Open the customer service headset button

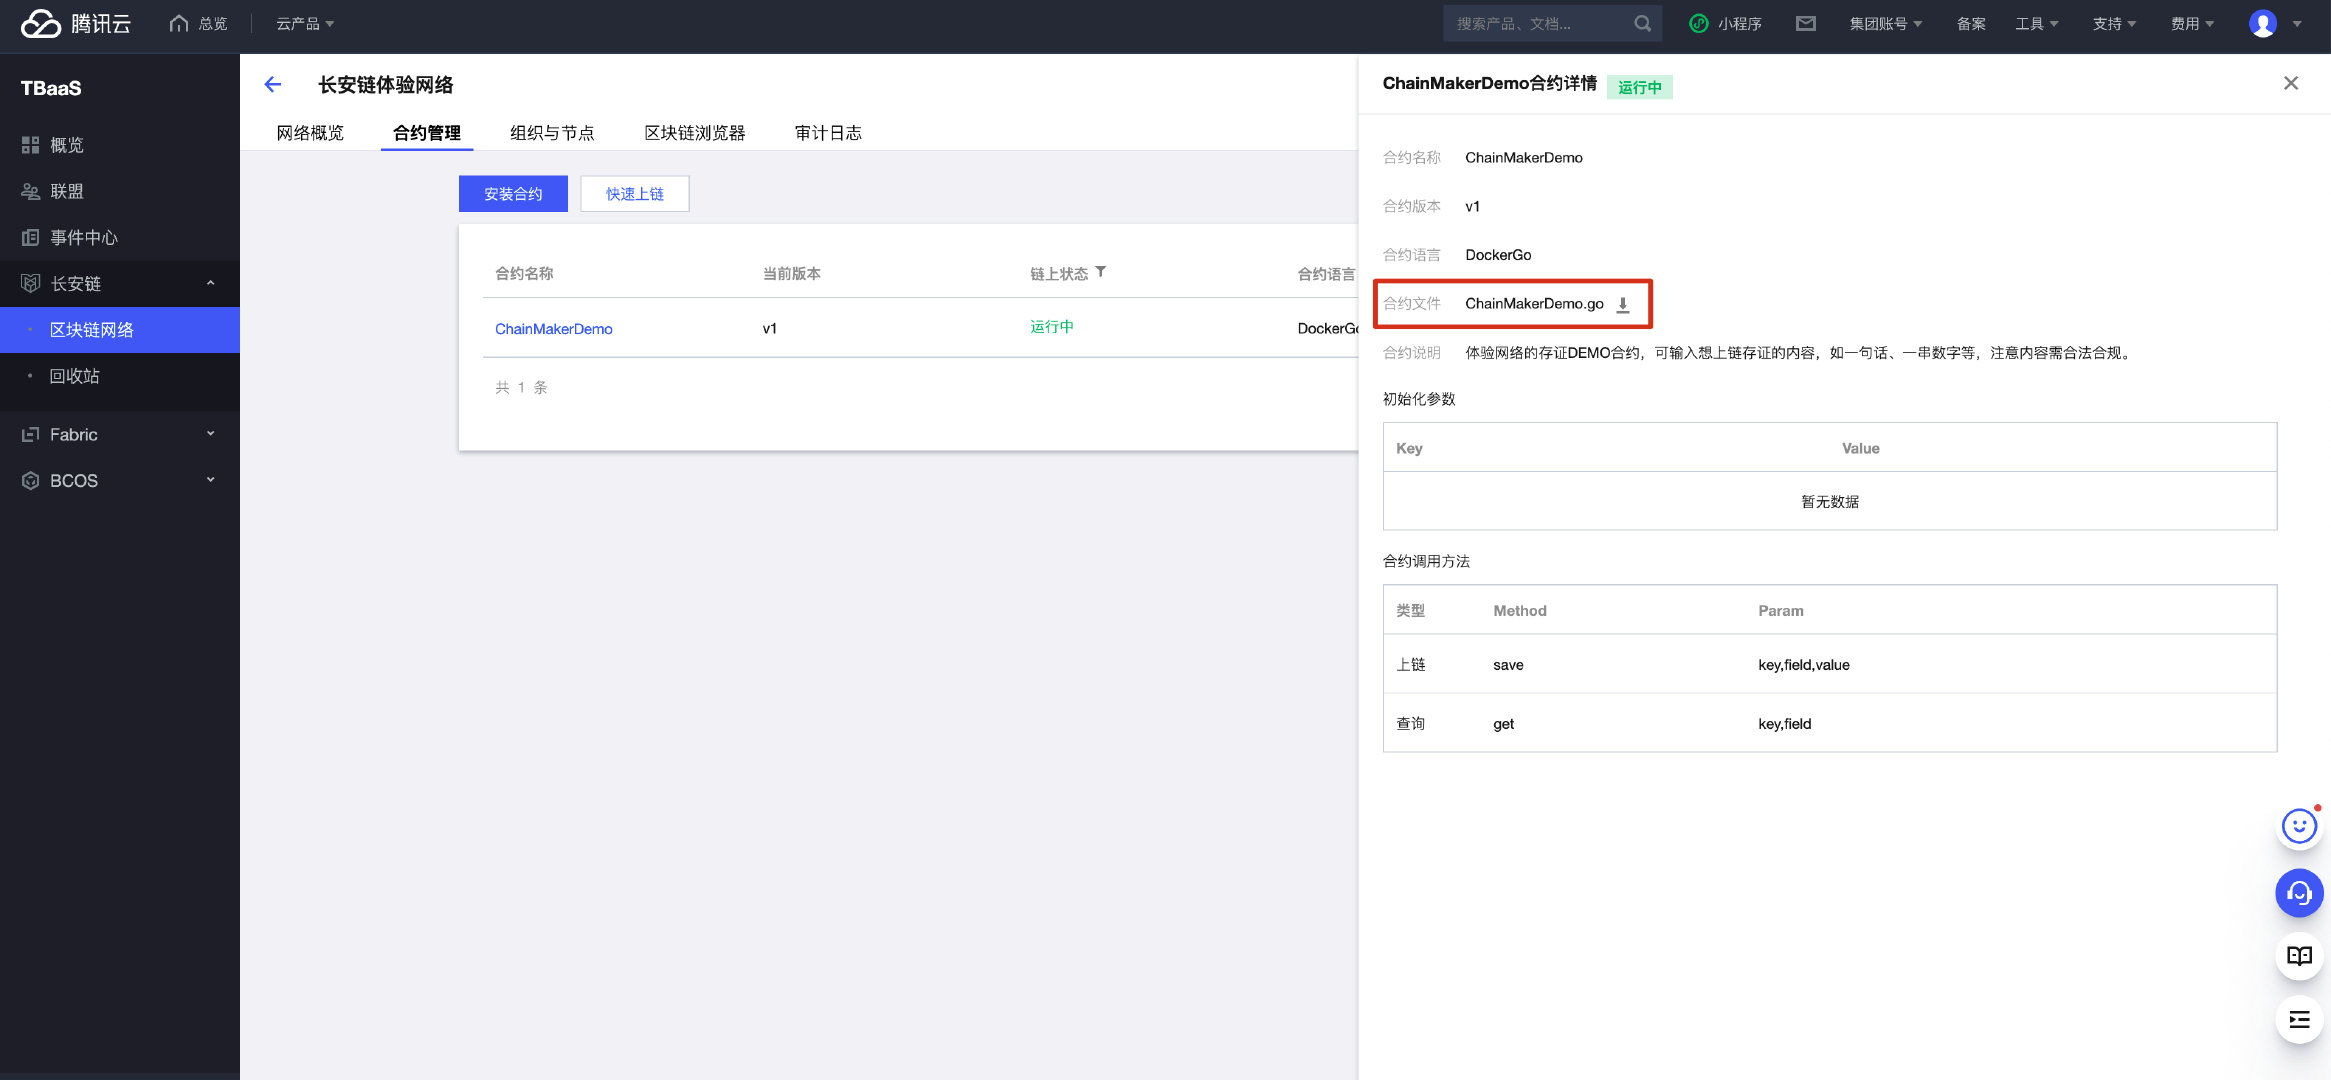click(x=2298, y=893)
